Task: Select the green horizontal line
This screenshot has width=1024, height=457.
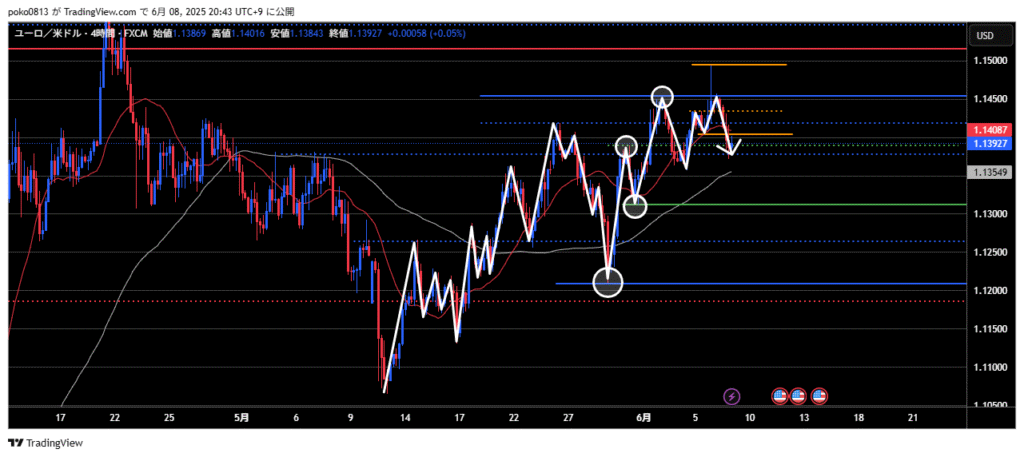Action: pyautogui.click(x=800, y=205)
